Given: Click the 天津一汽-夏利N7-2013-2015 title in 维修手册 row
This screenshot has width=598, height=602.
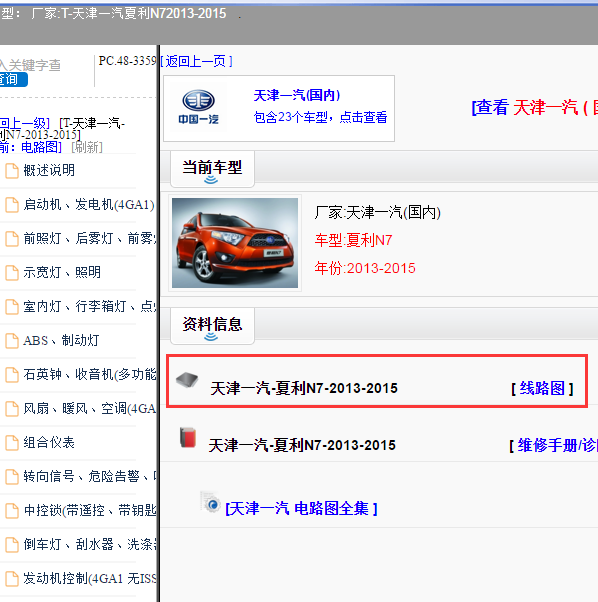Looking at the screenshot, I should coord(302,445).
